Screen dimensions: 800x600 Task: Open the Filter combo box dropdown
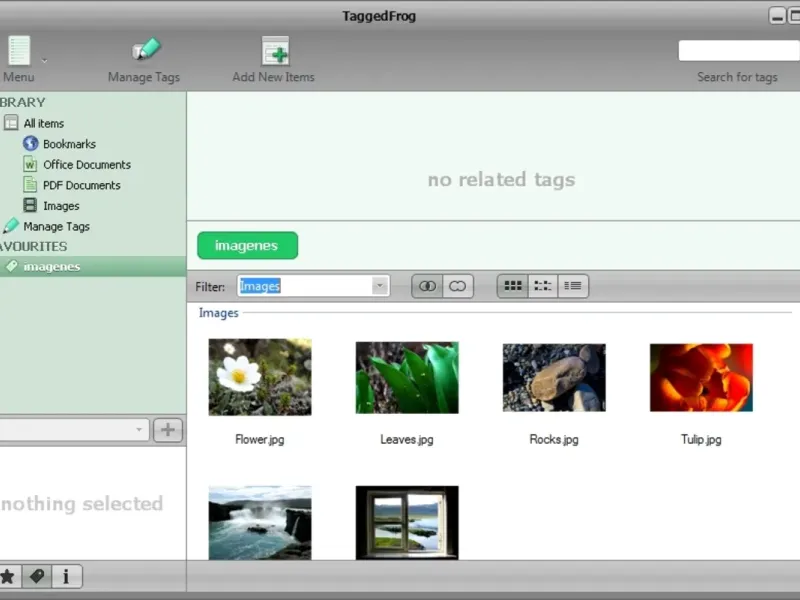pos(380,286)
